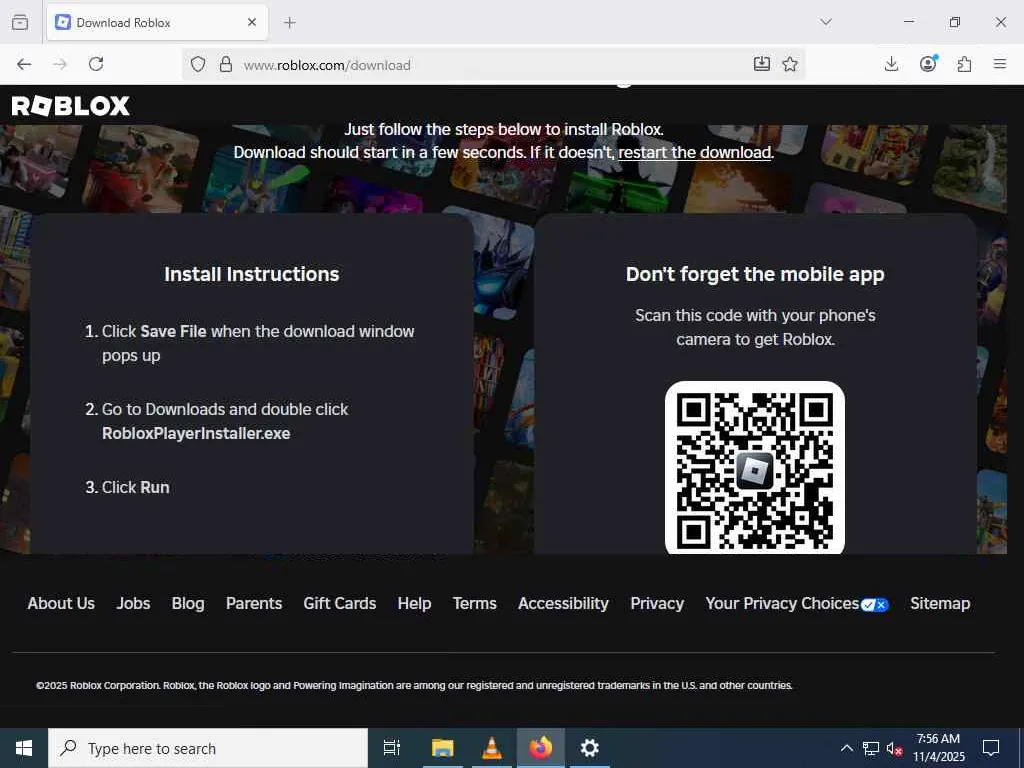
Task: Open the Privacy footer link
Action: (x=657, y=603)
